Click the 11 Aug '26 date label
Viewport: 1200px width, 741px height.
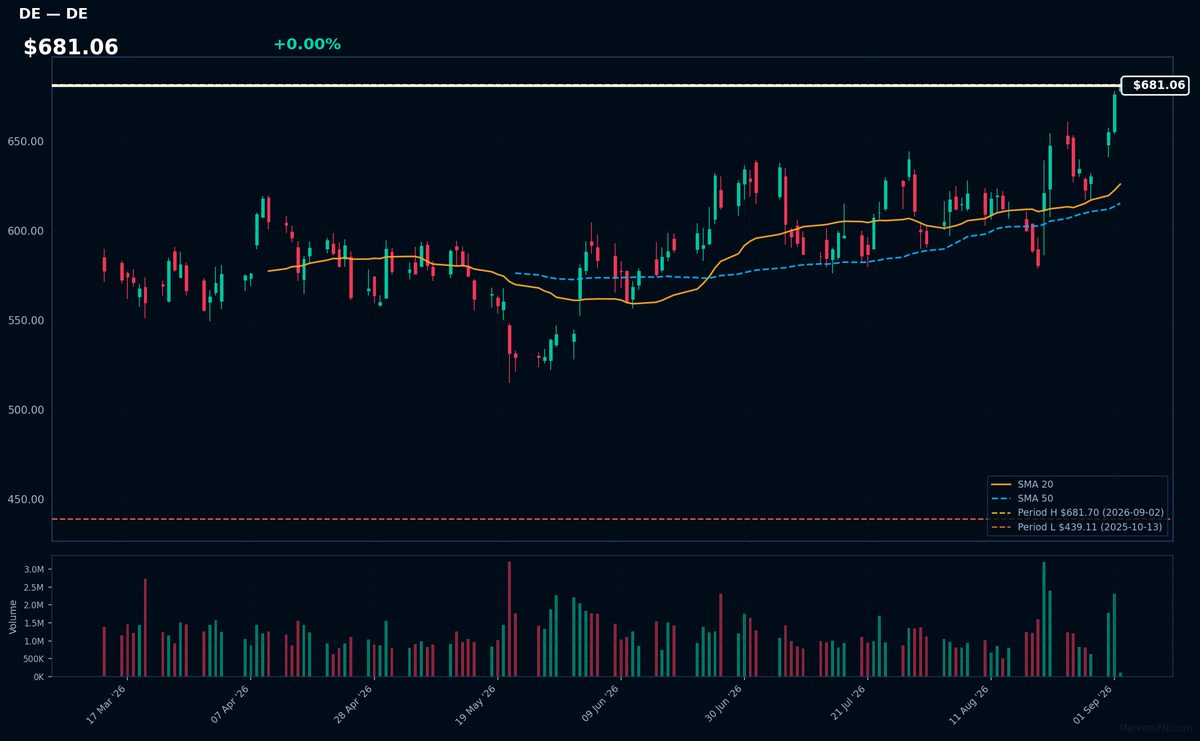point(970,705)
